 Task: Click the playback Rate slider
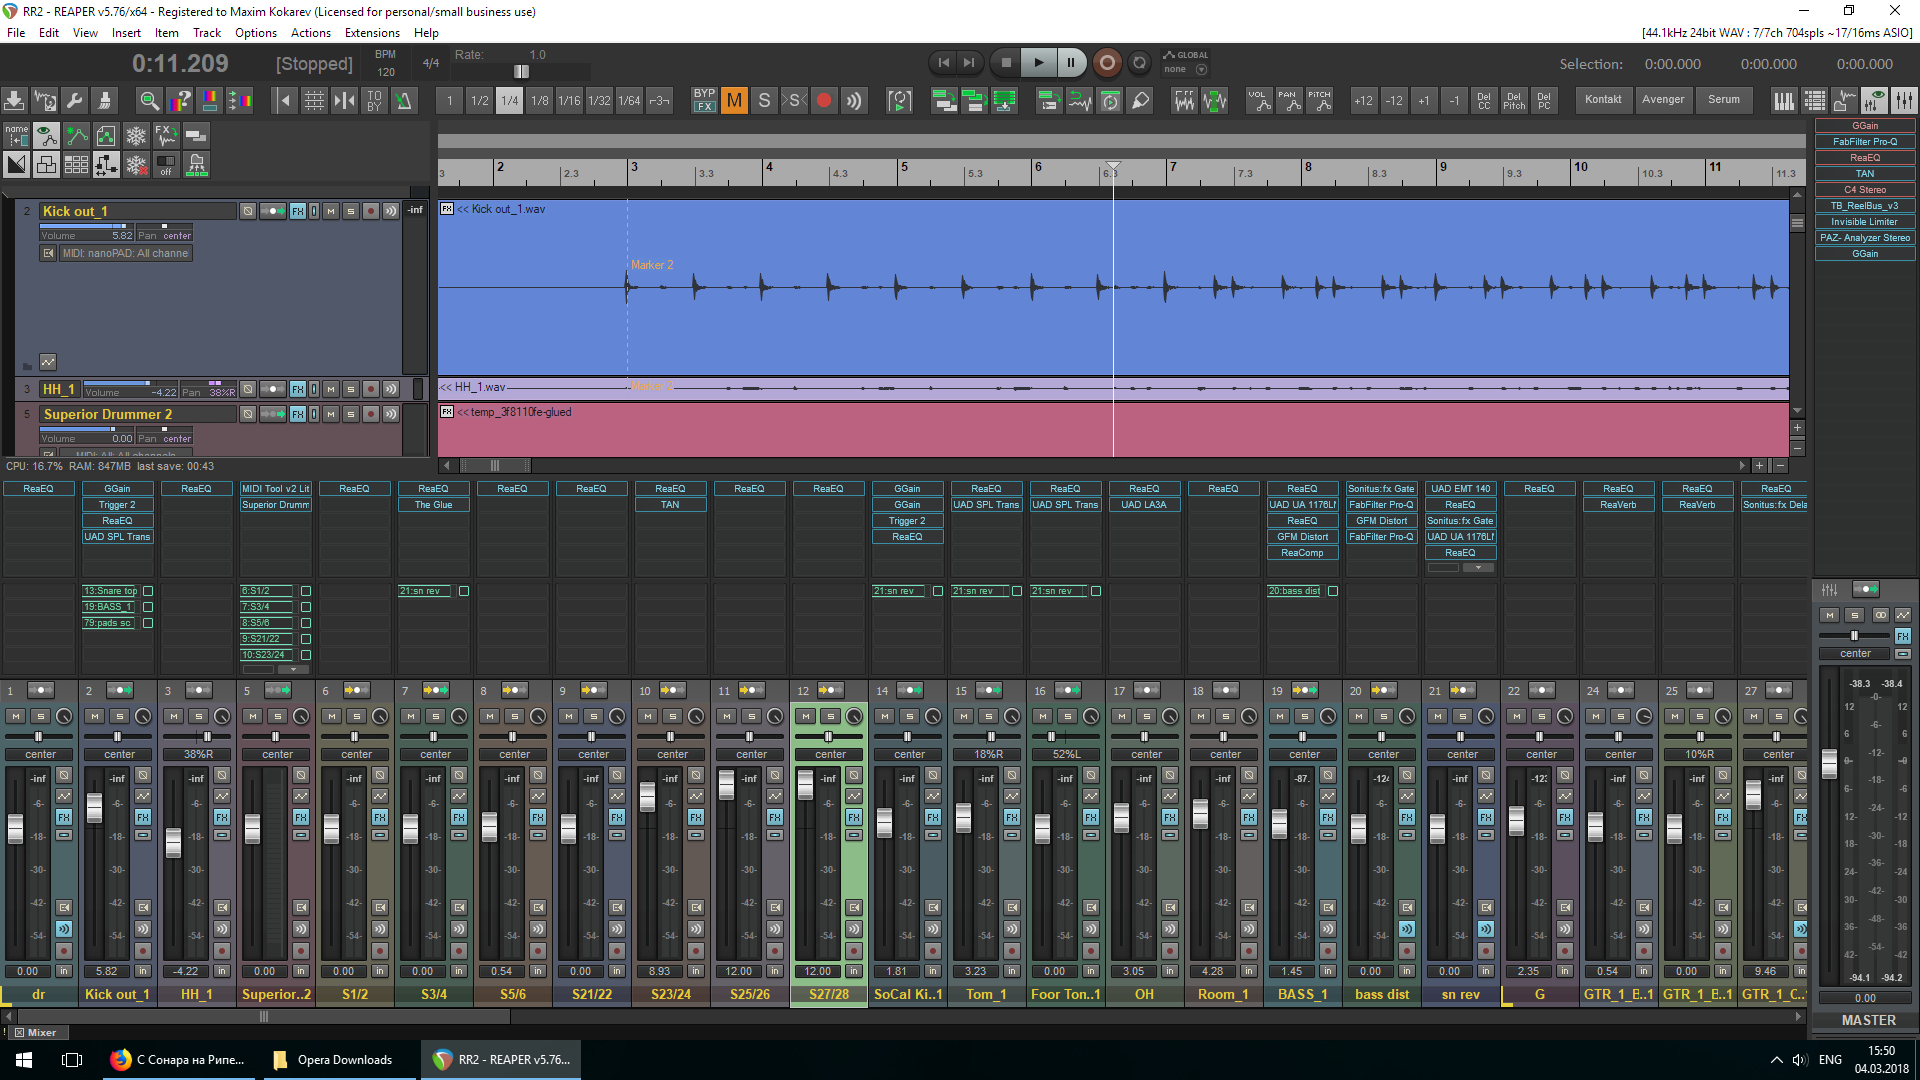click(x=521, y=72)
